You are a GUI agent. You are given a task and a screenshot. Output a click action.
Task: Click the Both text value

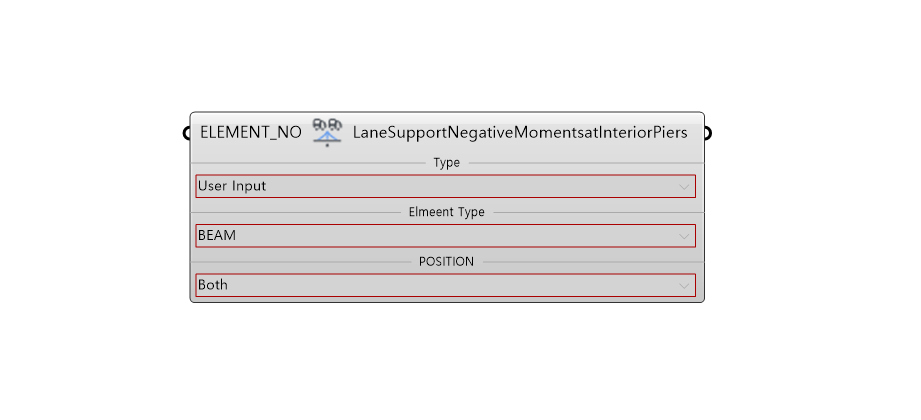coord(213,285)
